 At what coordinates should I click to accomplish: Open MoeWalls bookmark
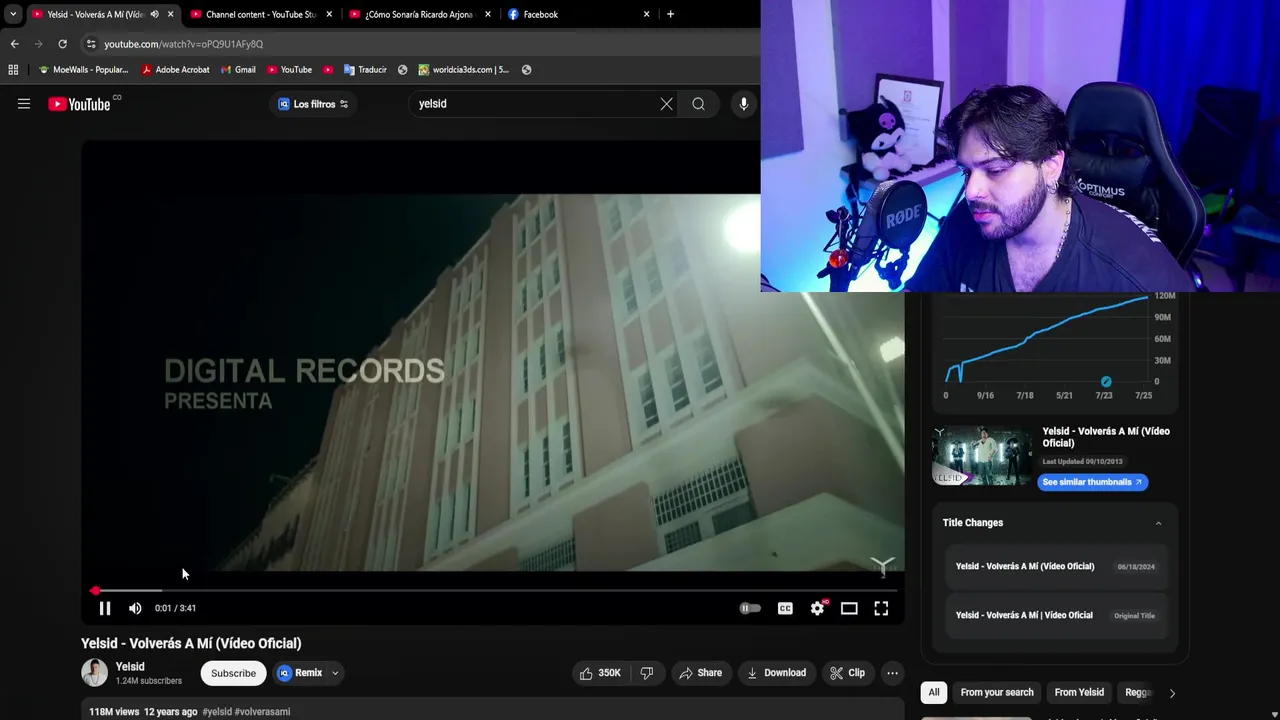tap(83, 70)
